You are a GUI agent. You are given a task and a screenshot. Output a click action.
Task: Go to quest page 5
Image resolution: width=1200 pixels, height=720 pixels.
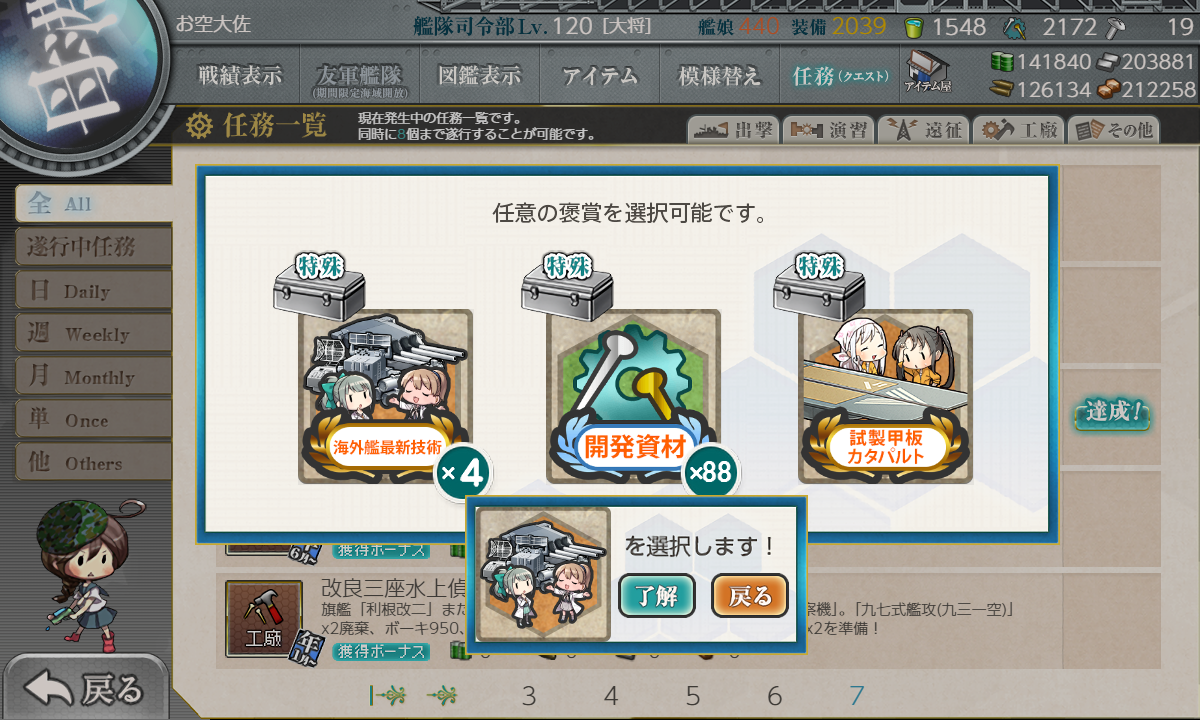(693, 696)
